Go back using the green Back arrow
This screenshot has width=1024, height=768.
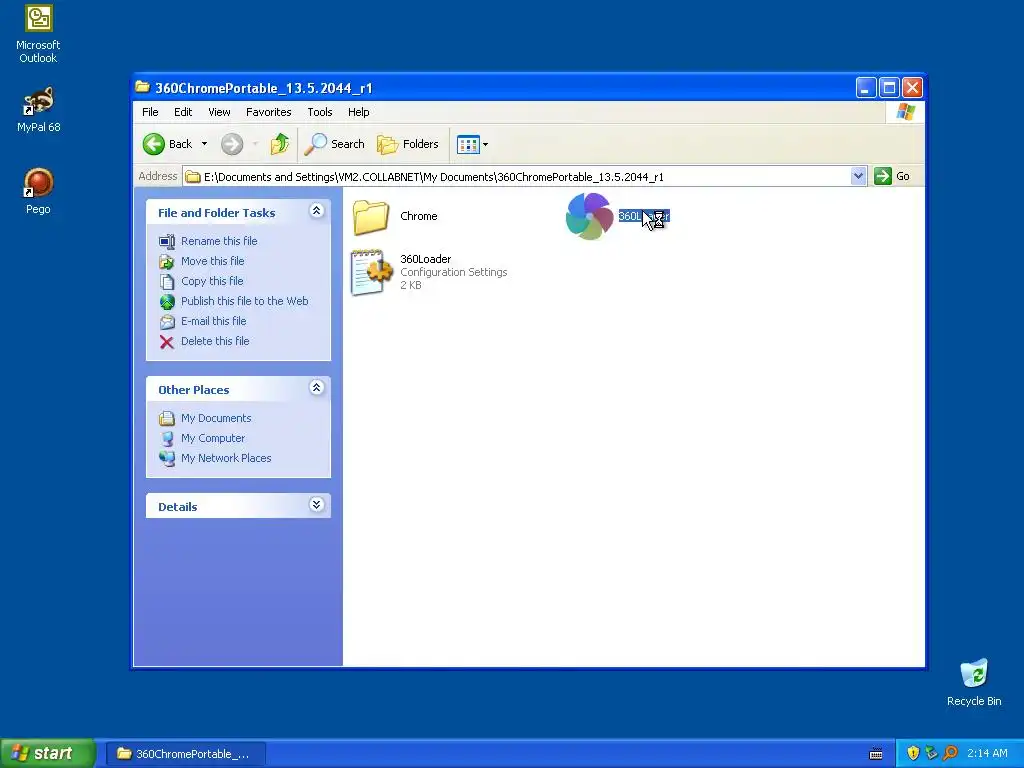point(167,144)
